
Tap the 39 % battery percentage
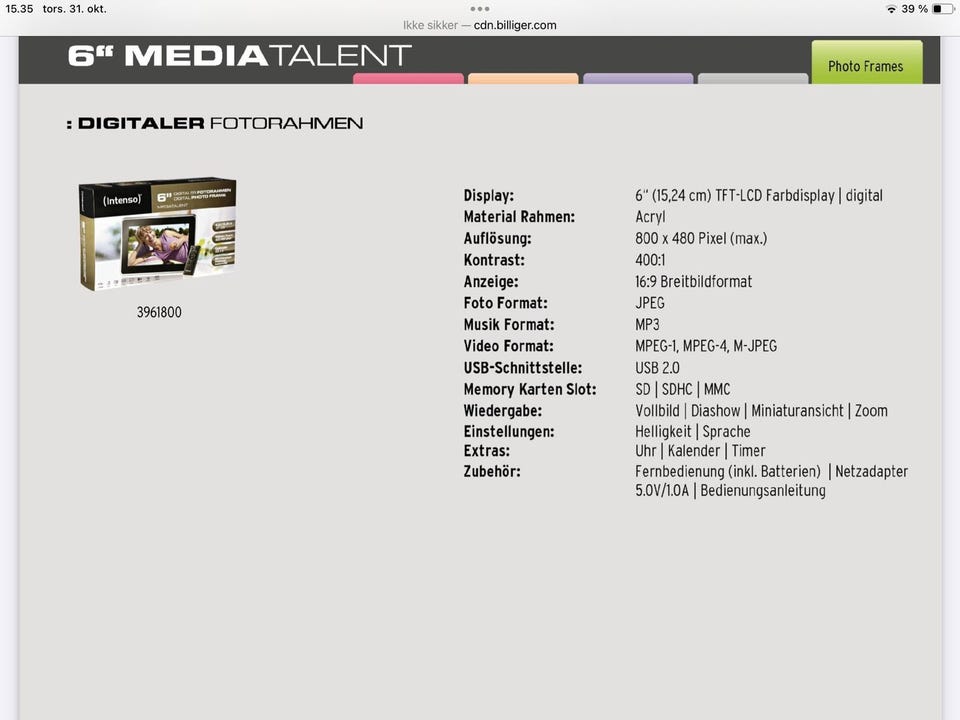click(915, 9)
